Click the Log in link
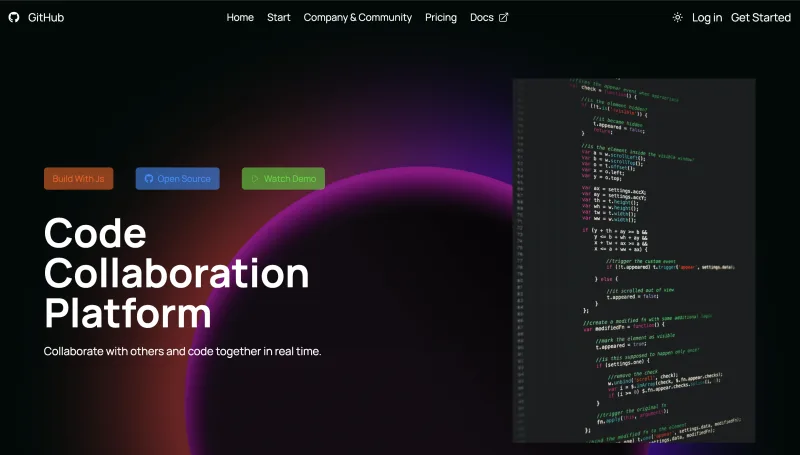 (707, 17)
